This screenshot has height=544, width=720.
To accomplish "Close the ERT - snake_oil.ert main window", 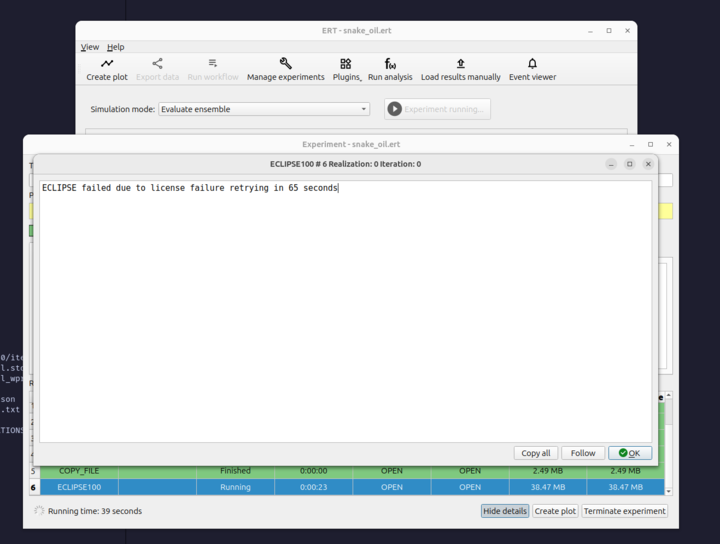I will 627,30.
